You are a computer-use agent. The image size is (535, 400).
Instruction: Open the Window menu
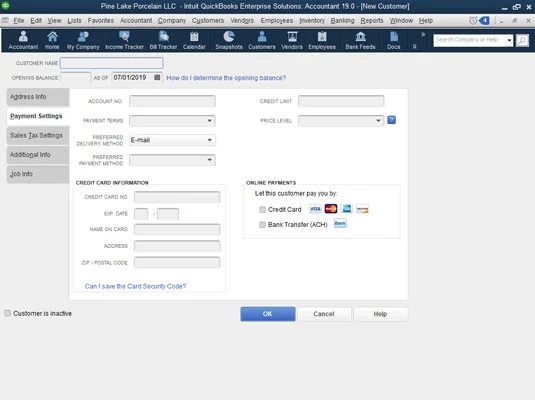(x=401, y=20)
